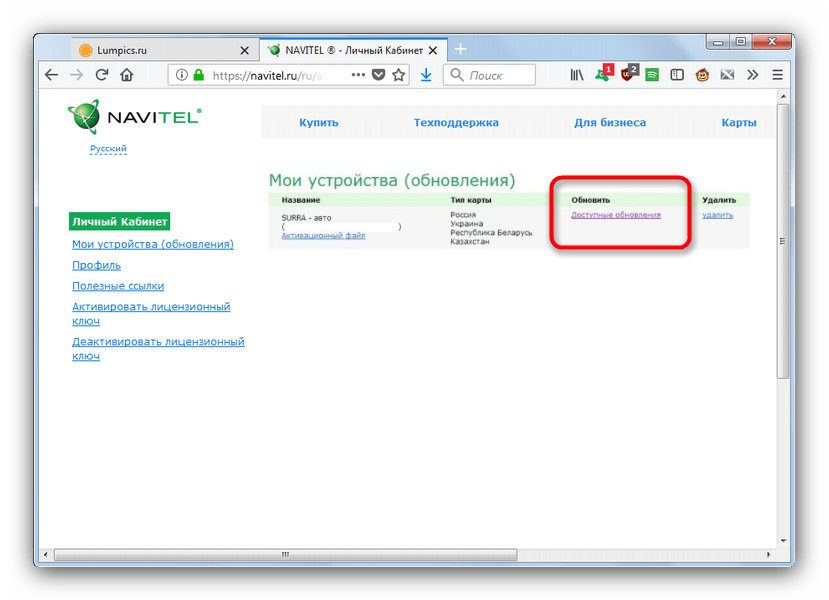Open the downloads arrow in toolbar
Screen dimensions: 829x600
[x=426, y=75]
